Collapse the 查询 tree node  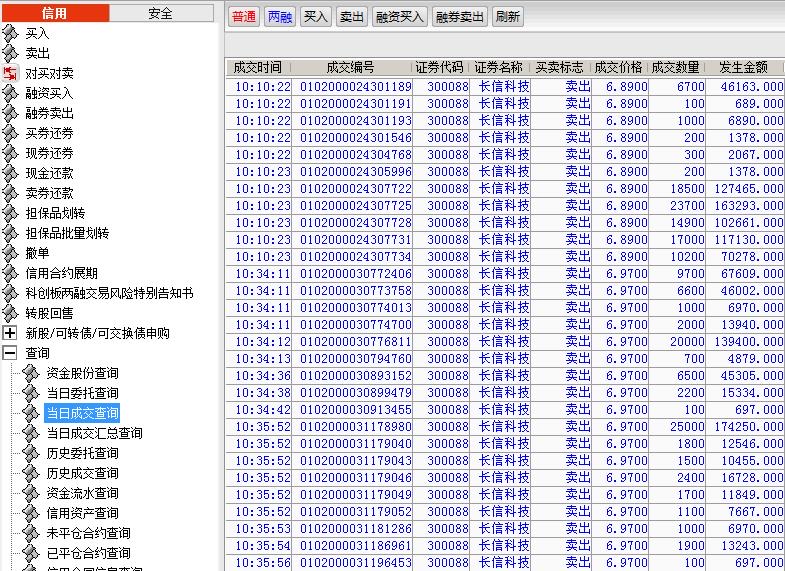pos(10,353)
